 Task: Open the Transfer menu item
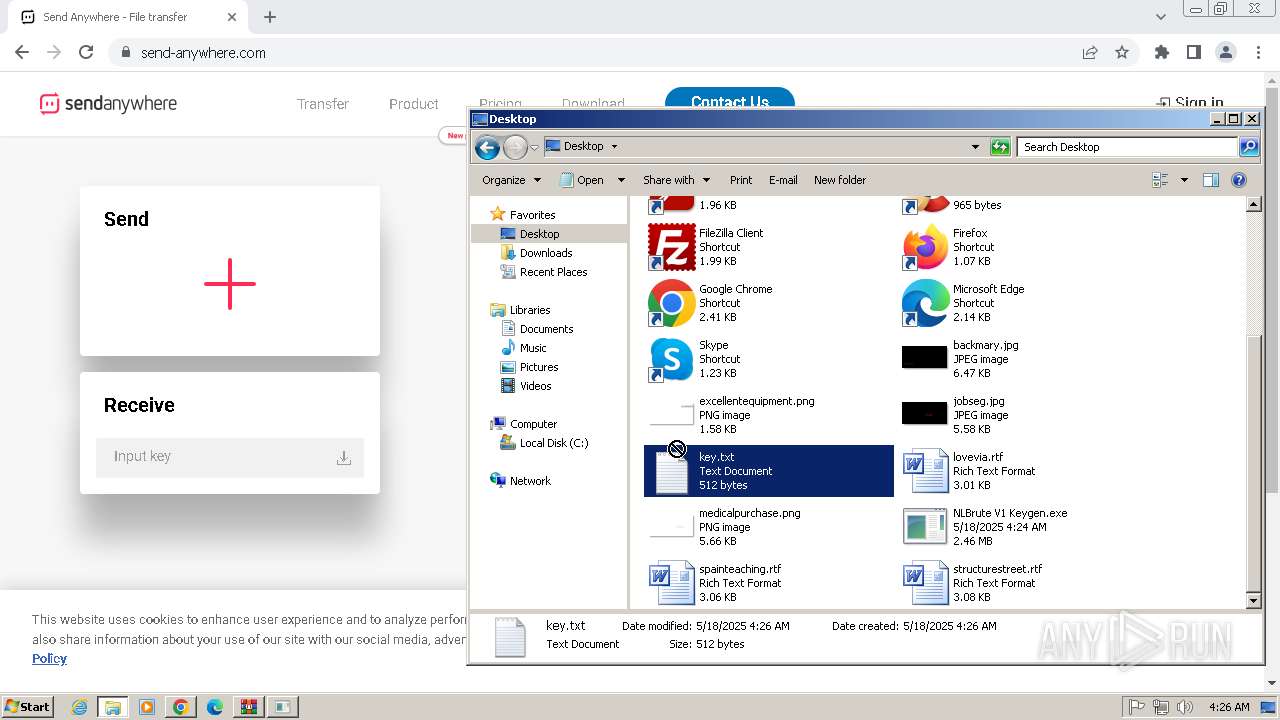[323, 104]
